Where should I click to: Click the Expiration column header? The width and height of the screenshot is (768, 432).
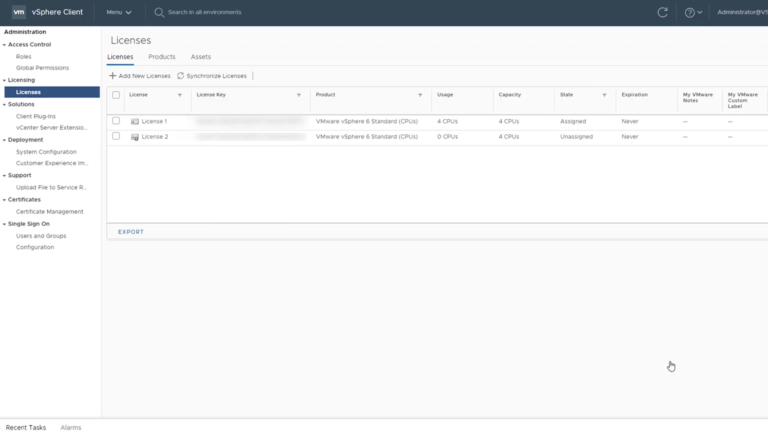(x=635, y=95)
